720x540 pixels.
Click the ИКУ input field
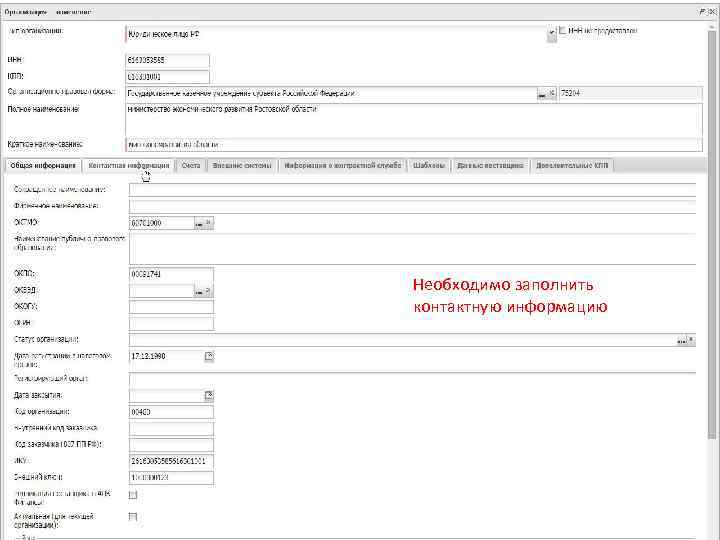(171, 461)
